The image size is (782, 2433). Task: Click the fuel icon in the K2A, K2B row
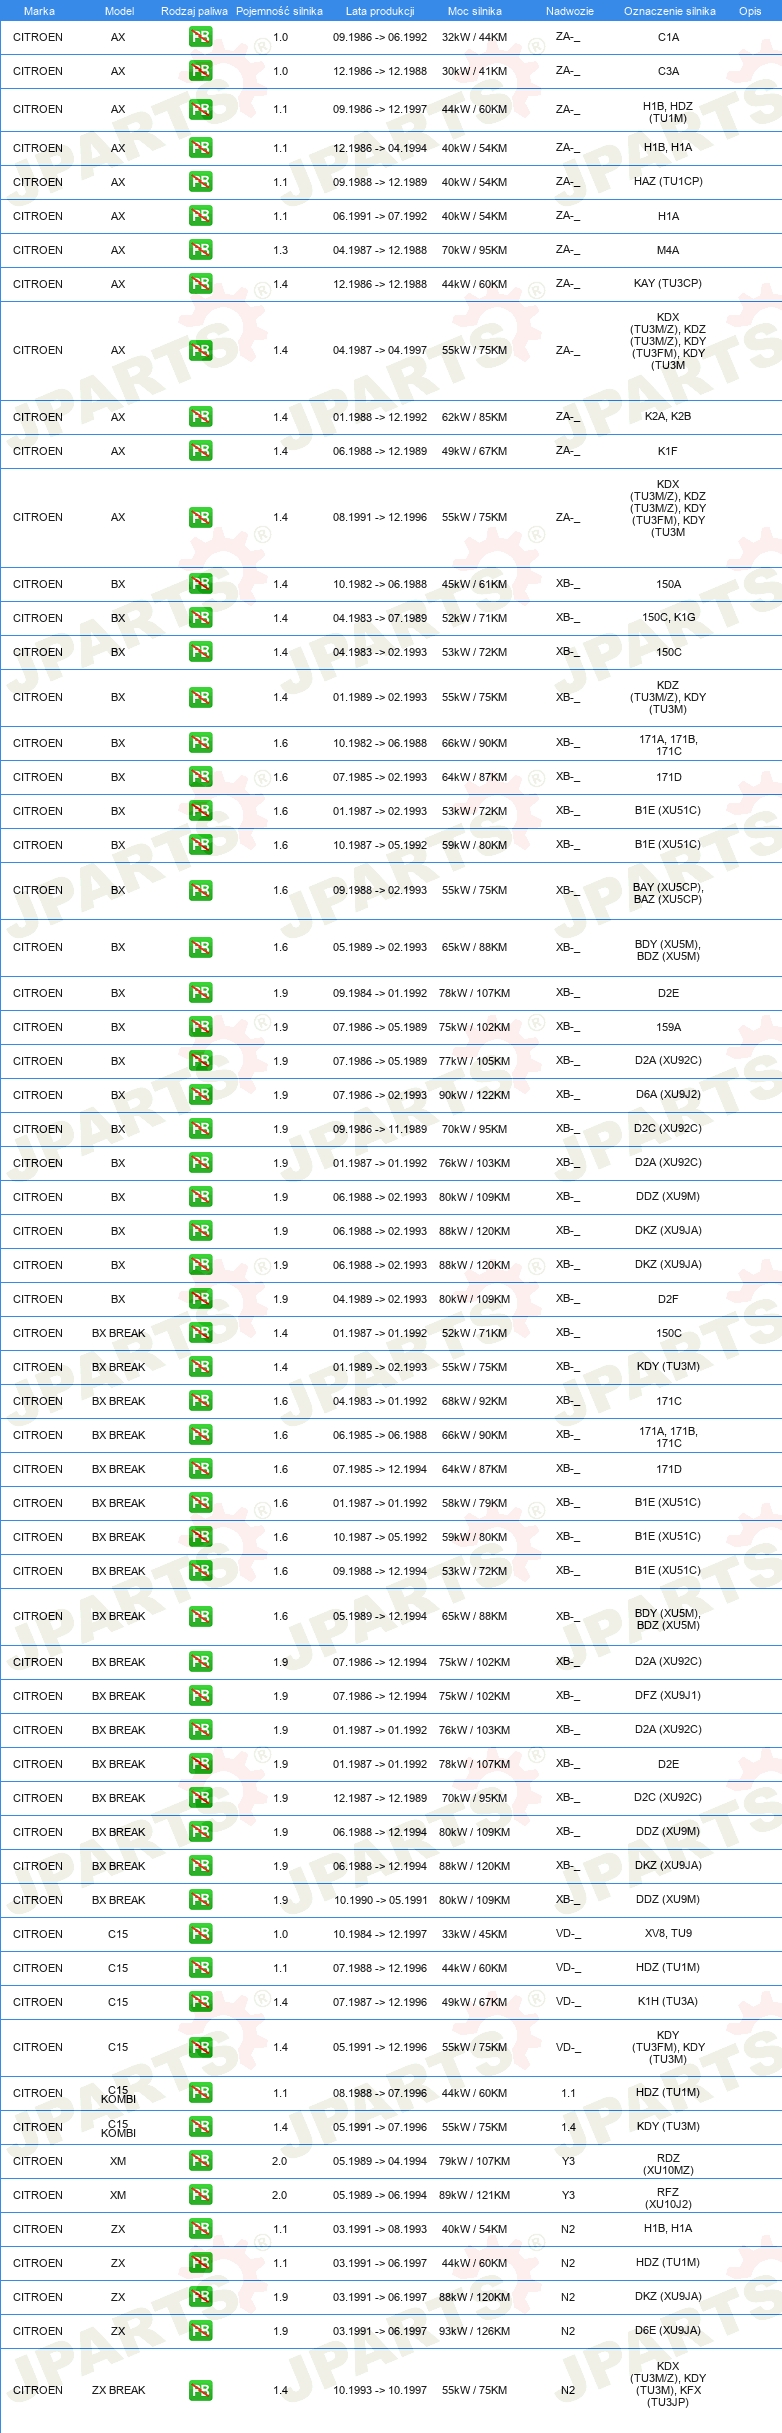[x=201, y=417]
